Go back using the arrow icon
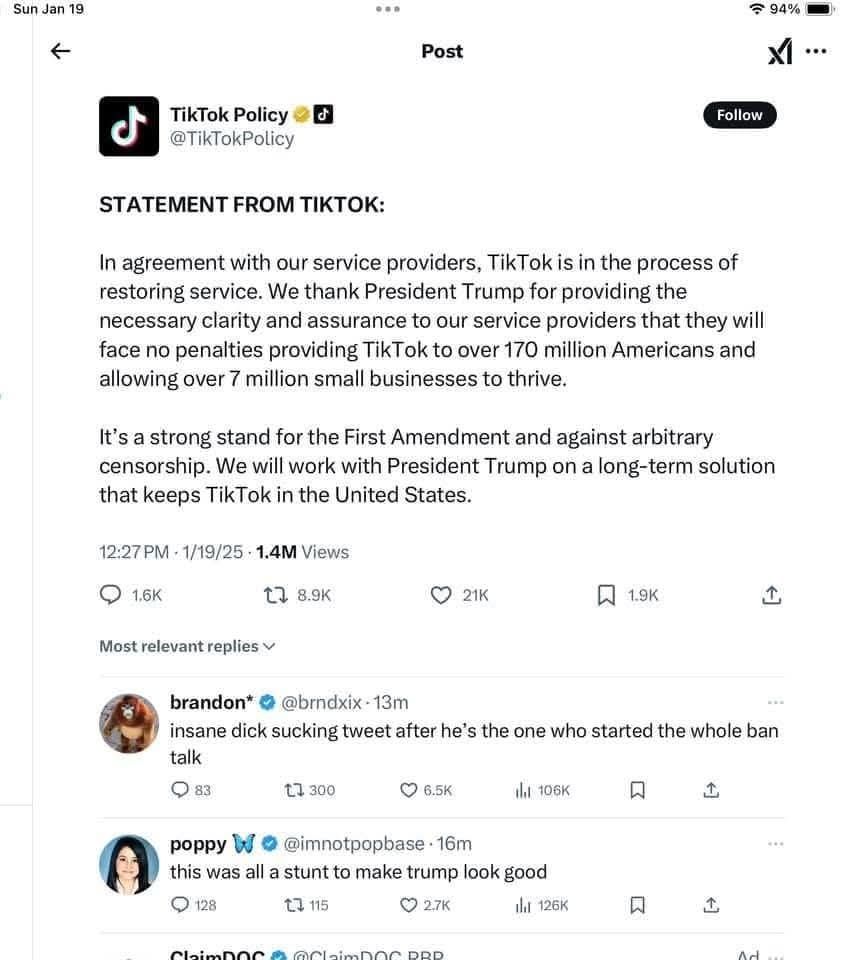This screenshot has height=960, width=850. 60,51
